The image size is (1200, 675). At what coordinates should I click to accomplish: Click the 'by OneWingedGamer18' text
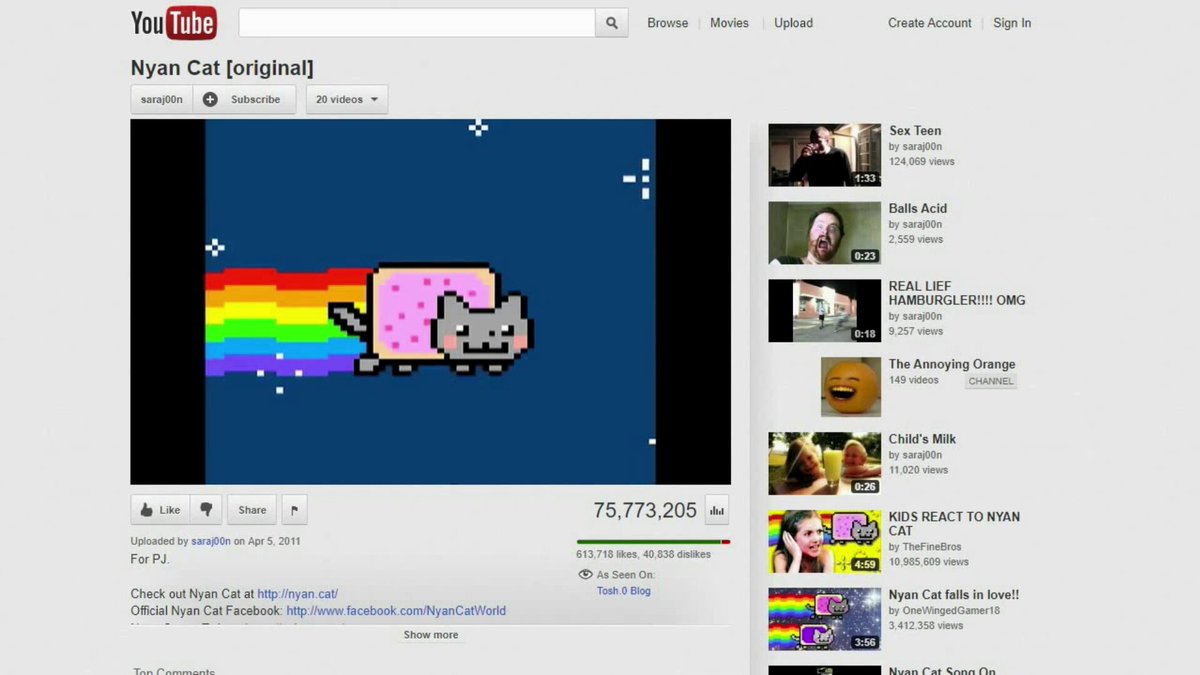944,611
